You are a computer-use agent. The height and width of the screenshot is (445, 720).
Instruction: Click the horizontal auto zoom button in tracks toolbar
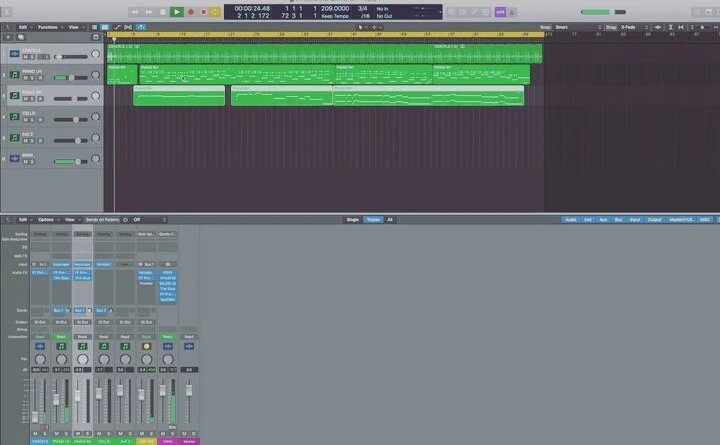pos(681,27)
